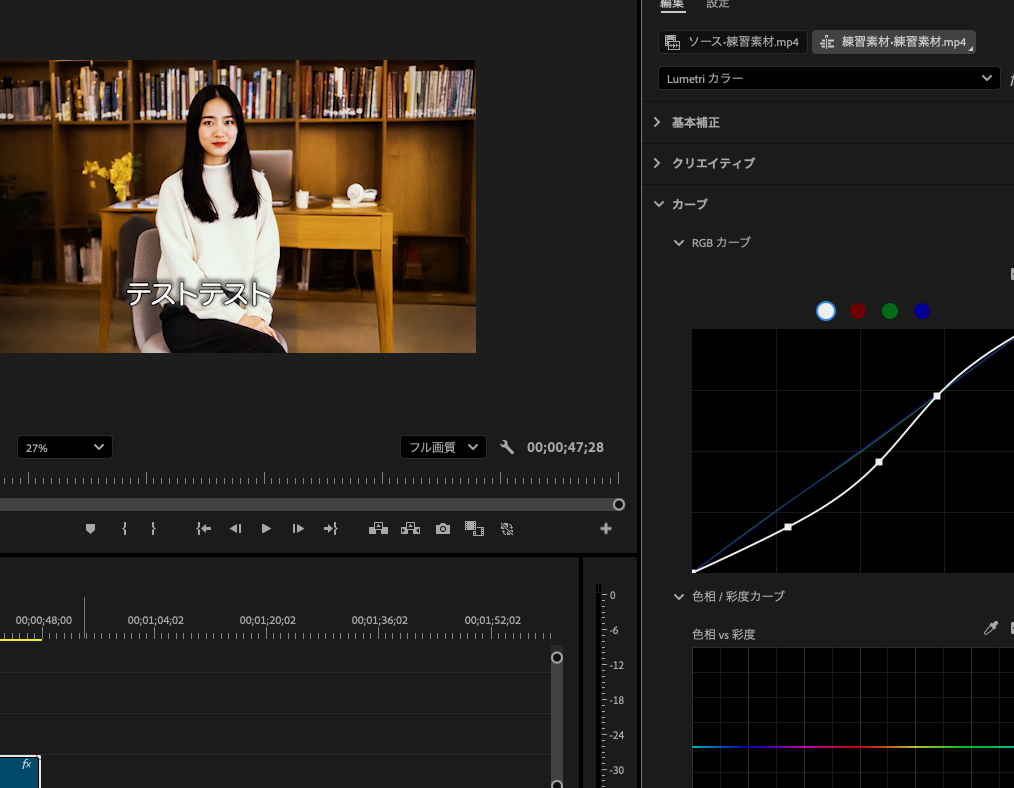The image size is (1014, 788).
Task: Step back one frame
Action: tap(235, 529)
